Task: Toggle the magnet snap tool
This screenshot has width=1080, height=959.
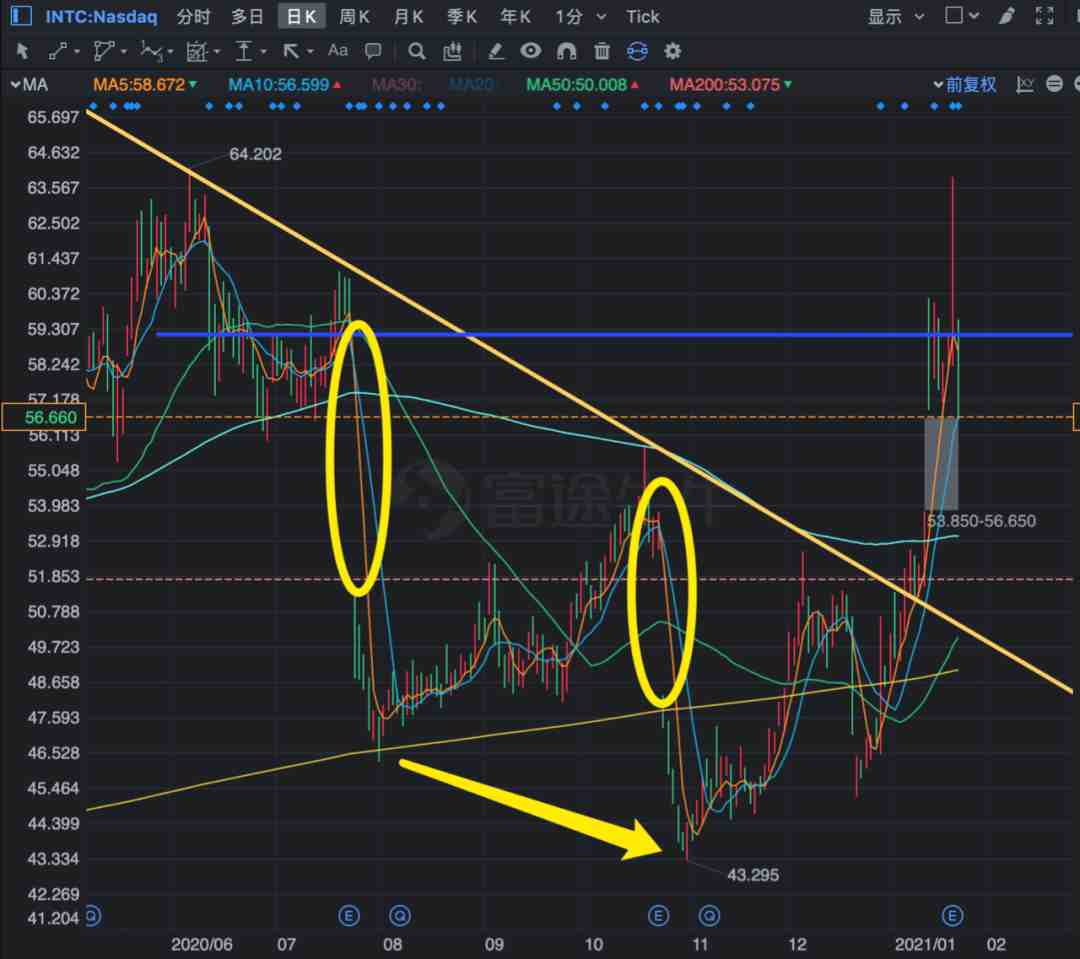Action: click(566, 51)
